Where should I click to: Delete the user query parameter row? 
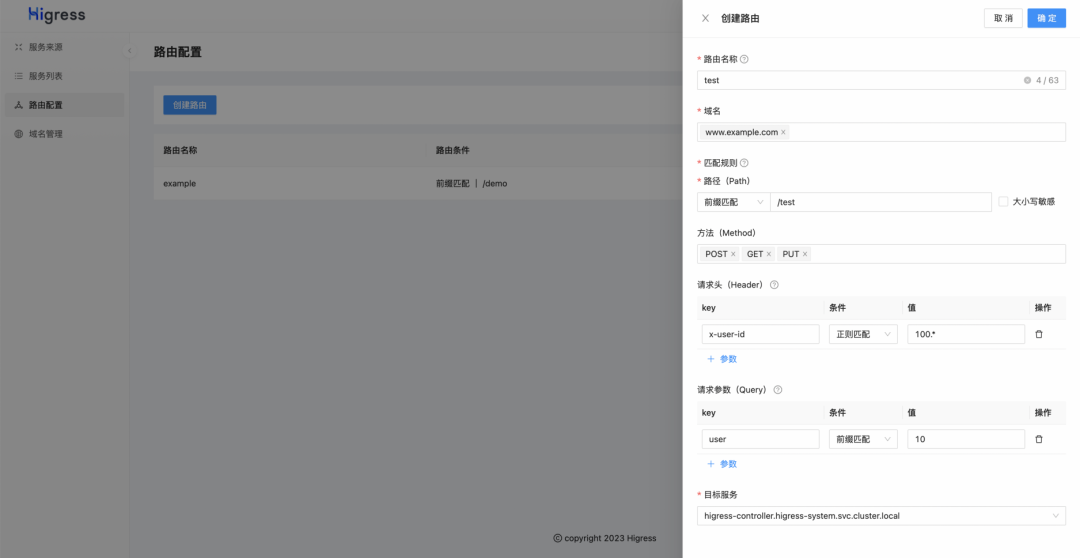[x=1038, y=439]
